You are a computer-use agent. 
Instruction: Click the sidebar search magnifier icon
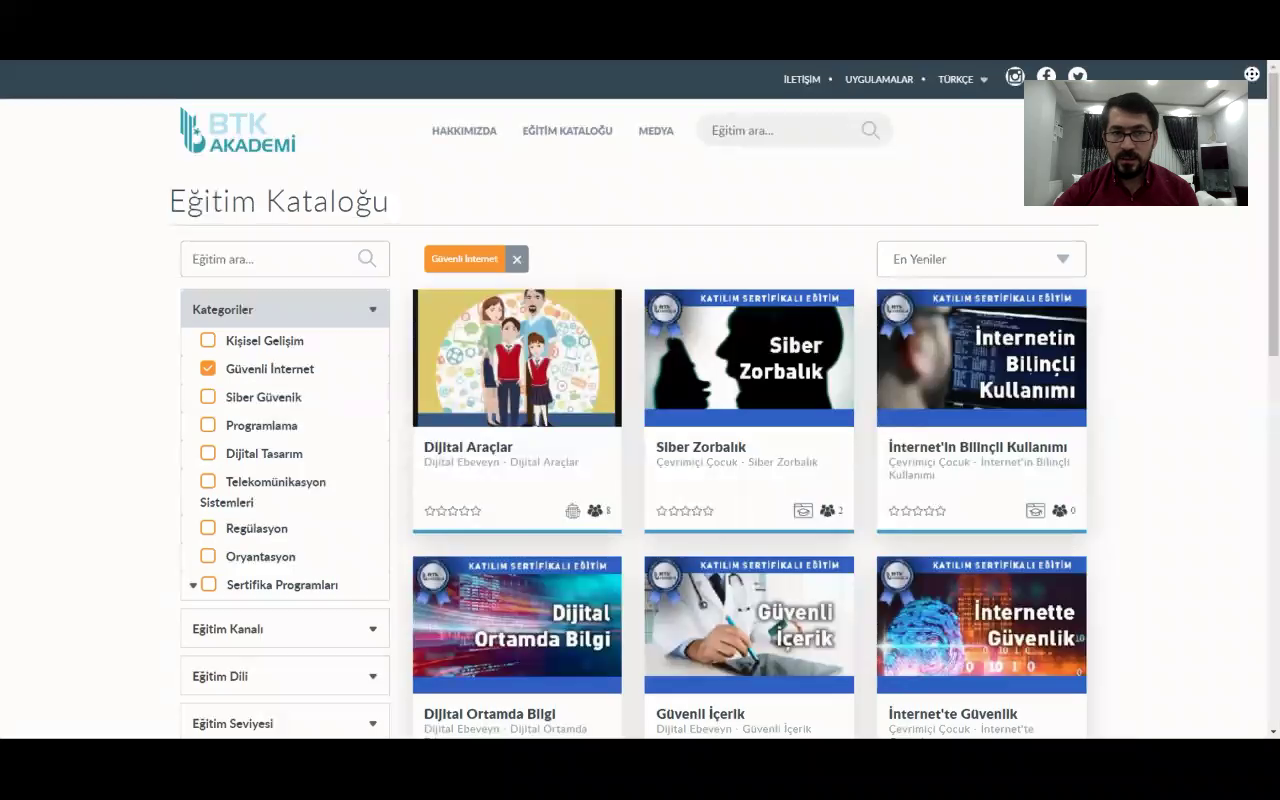click(367, 259)
